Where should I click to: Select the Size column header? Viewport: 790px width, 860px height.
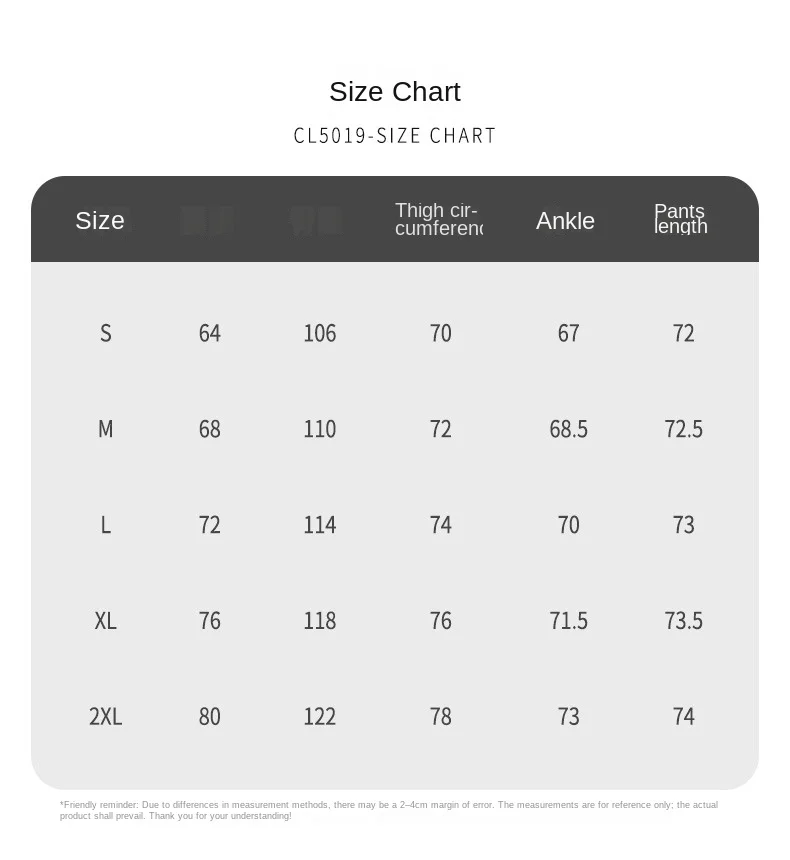coord(100,220)
